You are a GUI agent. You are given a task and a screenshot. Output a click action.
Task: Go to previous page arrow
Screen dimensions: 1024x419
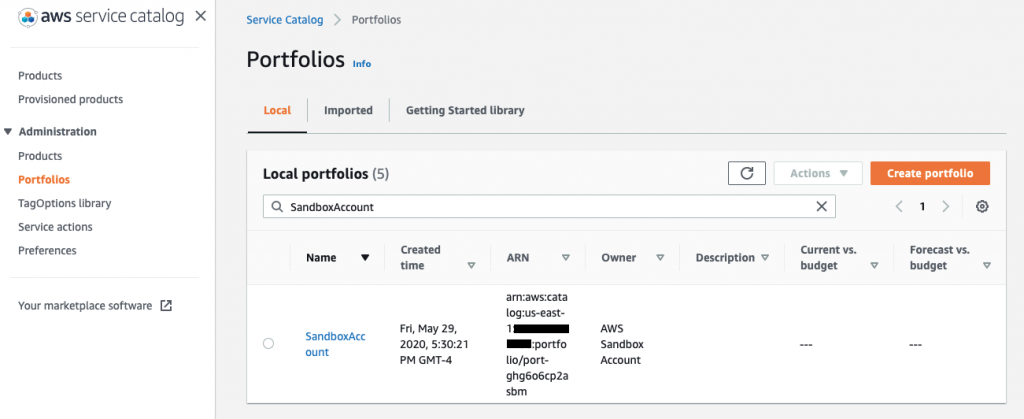899,206
